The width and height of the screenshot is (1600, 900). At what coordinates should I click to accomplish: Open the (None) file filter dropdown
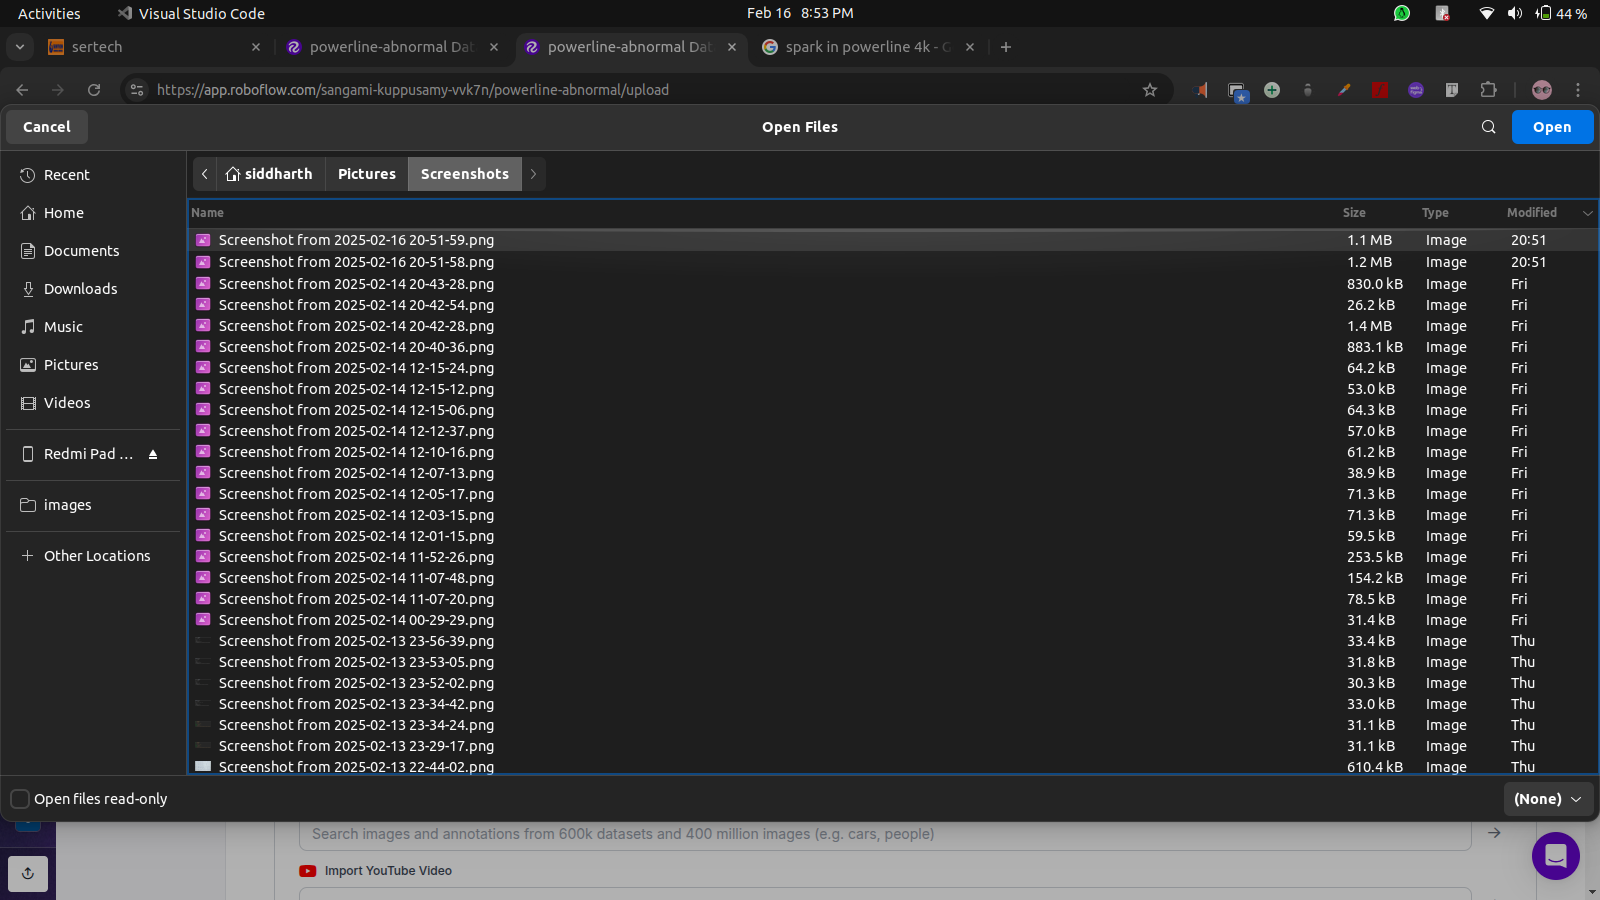coord(1547,799)
